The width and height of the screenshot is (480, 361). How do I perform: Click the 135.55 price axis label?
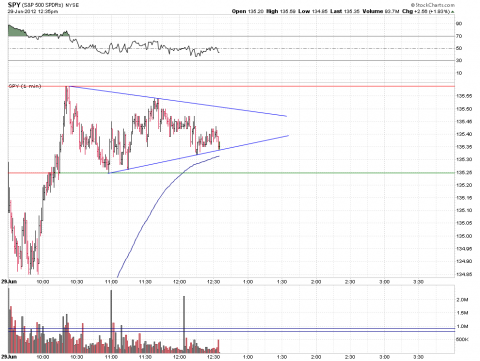click(x=464, y=96)
